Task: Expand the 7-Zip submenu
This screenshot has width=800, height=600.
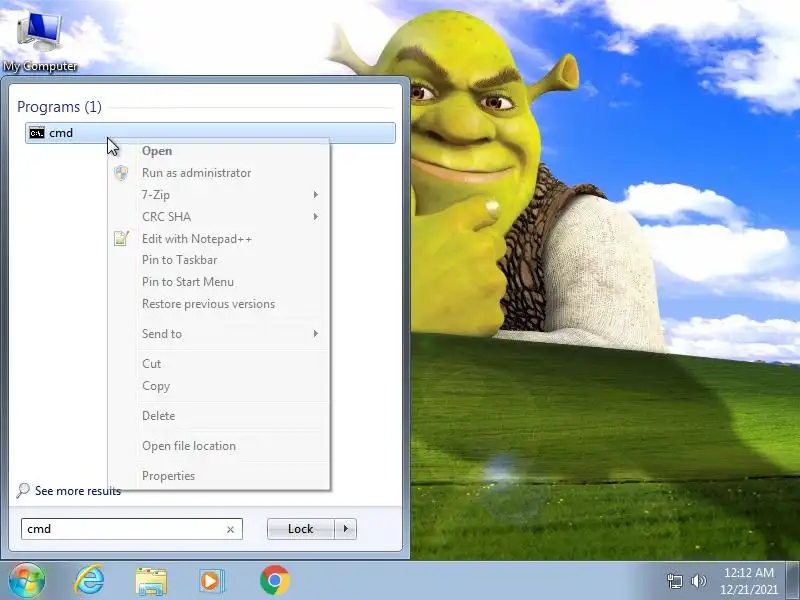Action: coord(219,195)
